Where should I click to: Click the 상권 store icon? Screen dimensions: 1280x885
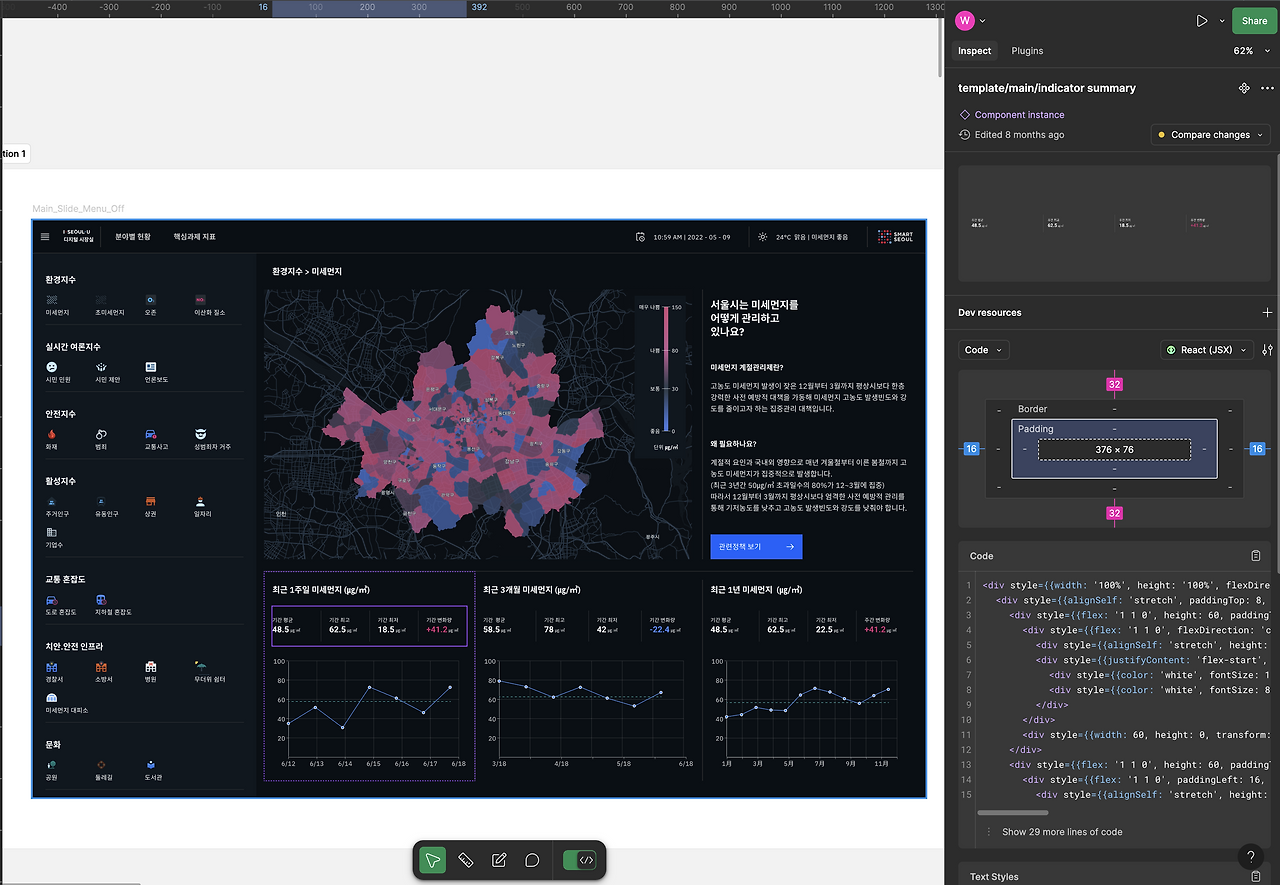point(150,501)
